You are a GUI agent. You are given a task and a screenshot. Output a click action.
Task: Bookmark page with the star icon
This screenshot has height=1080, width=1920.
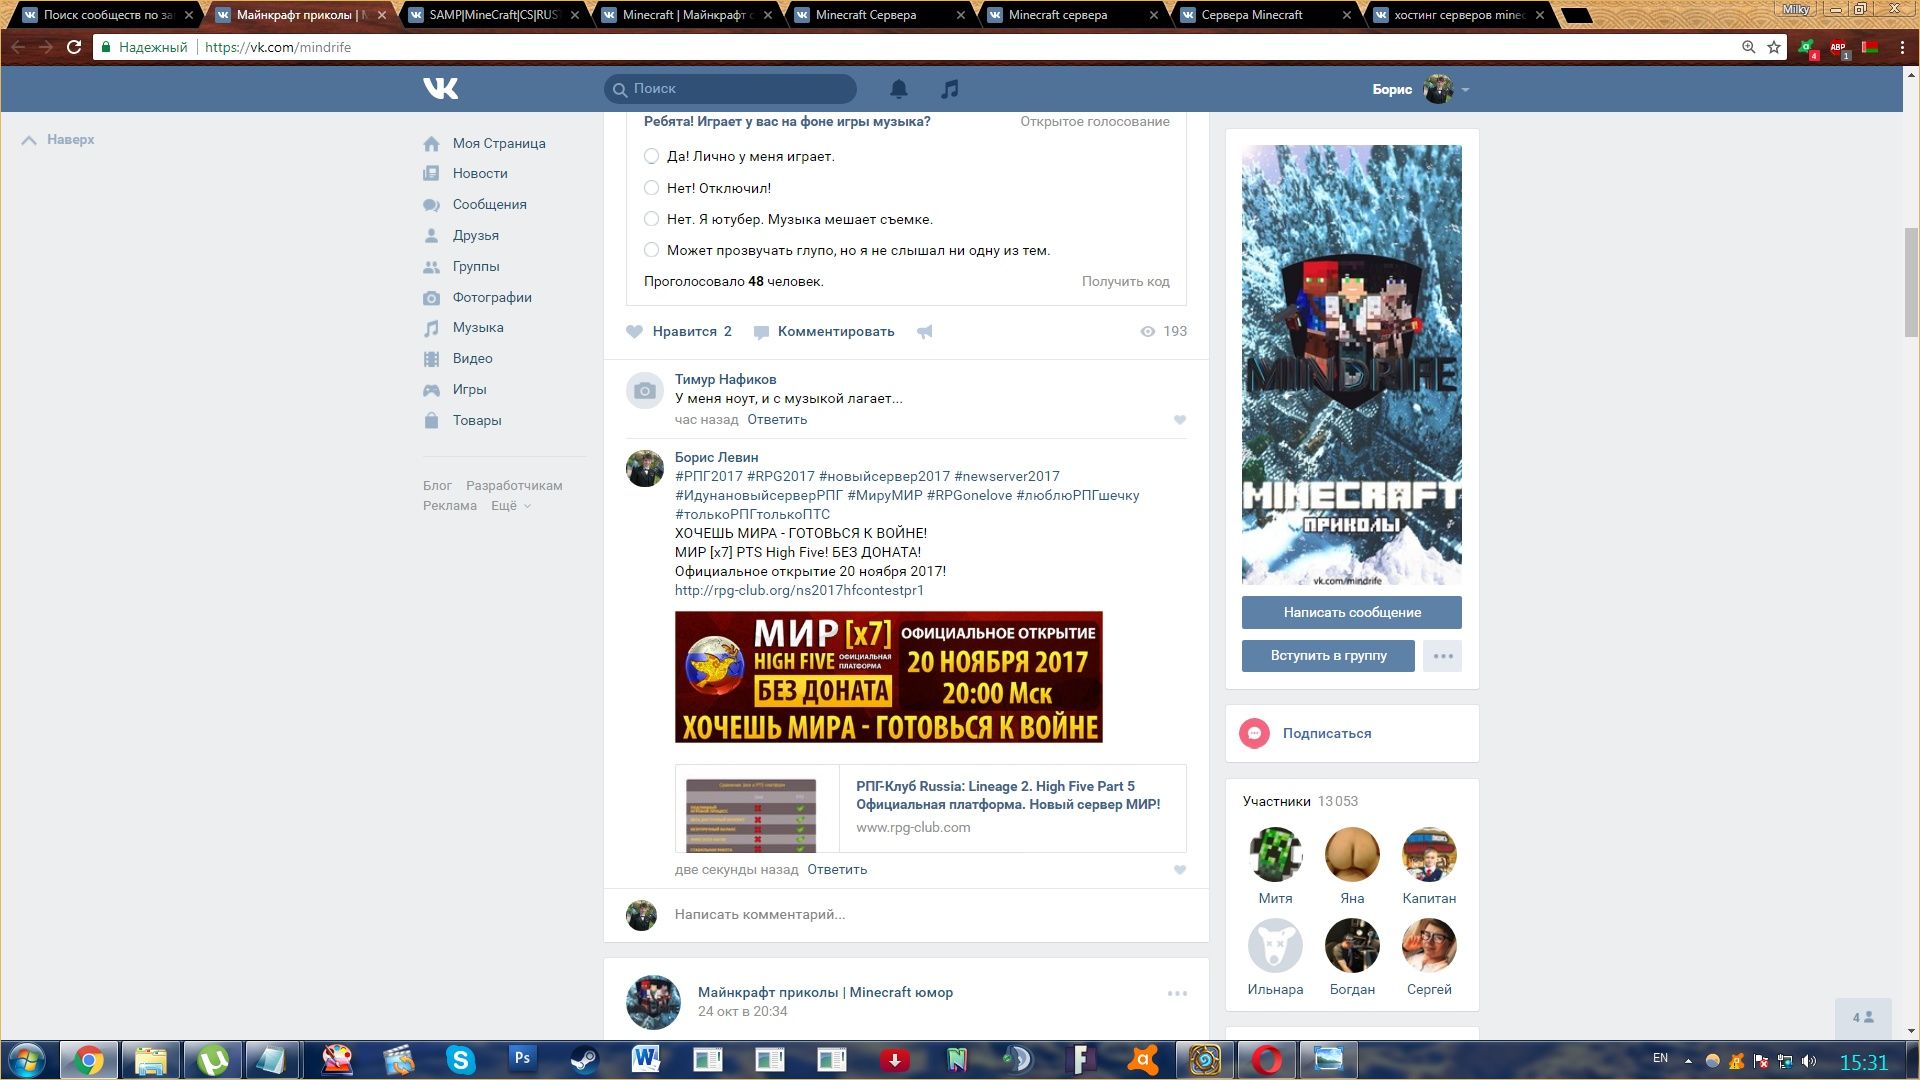(x=1774, y=47)
